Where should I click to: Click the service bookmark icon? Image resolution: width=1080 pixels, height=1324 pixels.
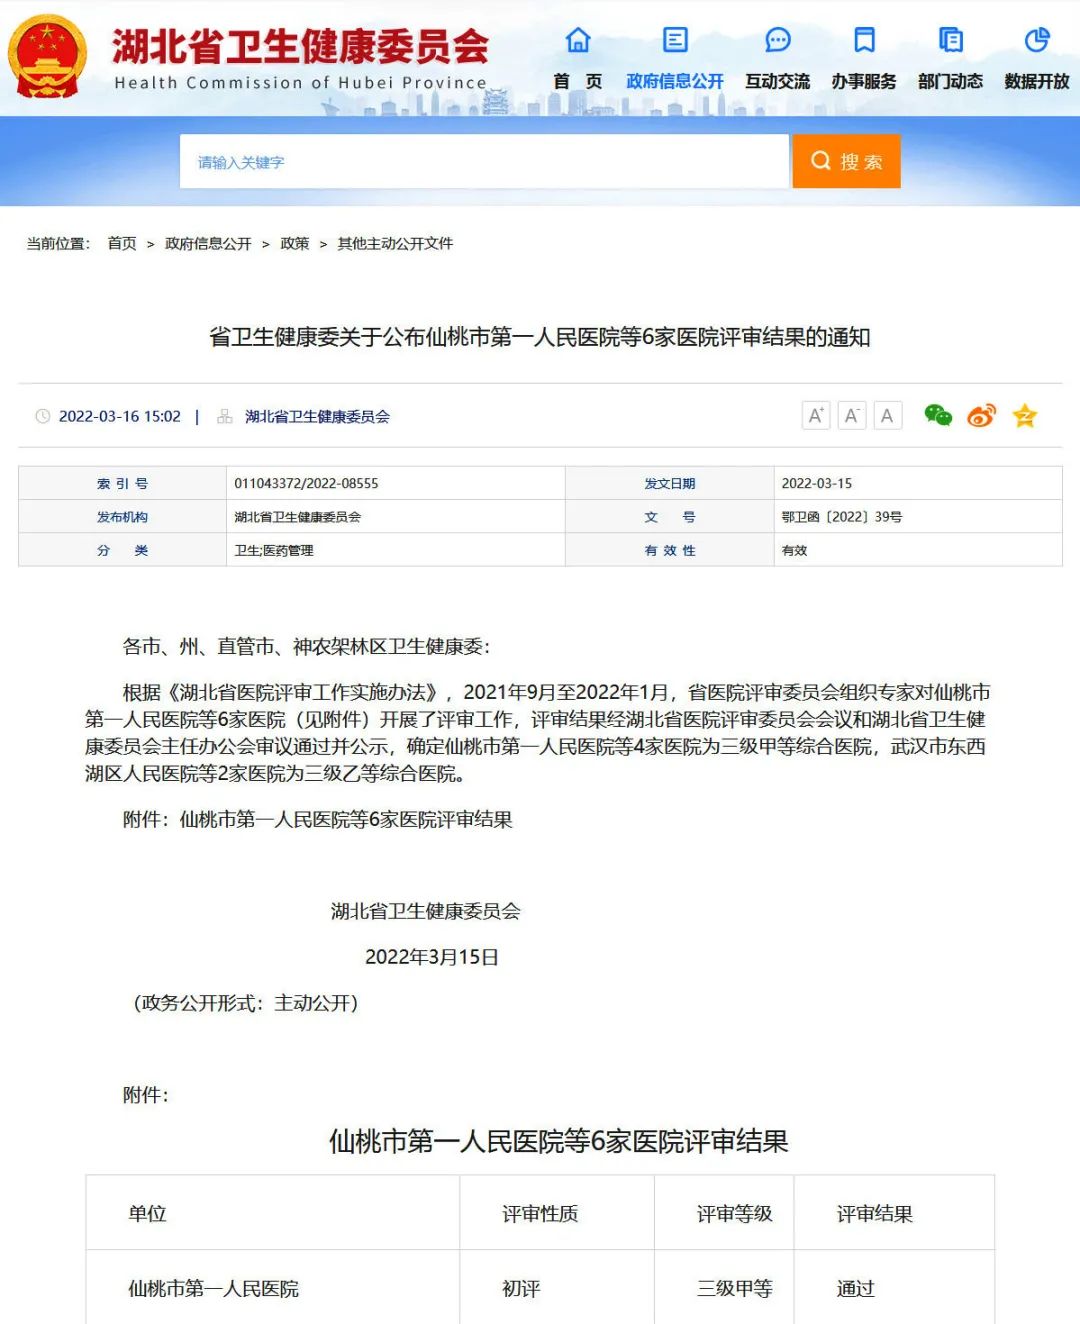[x=864, y=40]
